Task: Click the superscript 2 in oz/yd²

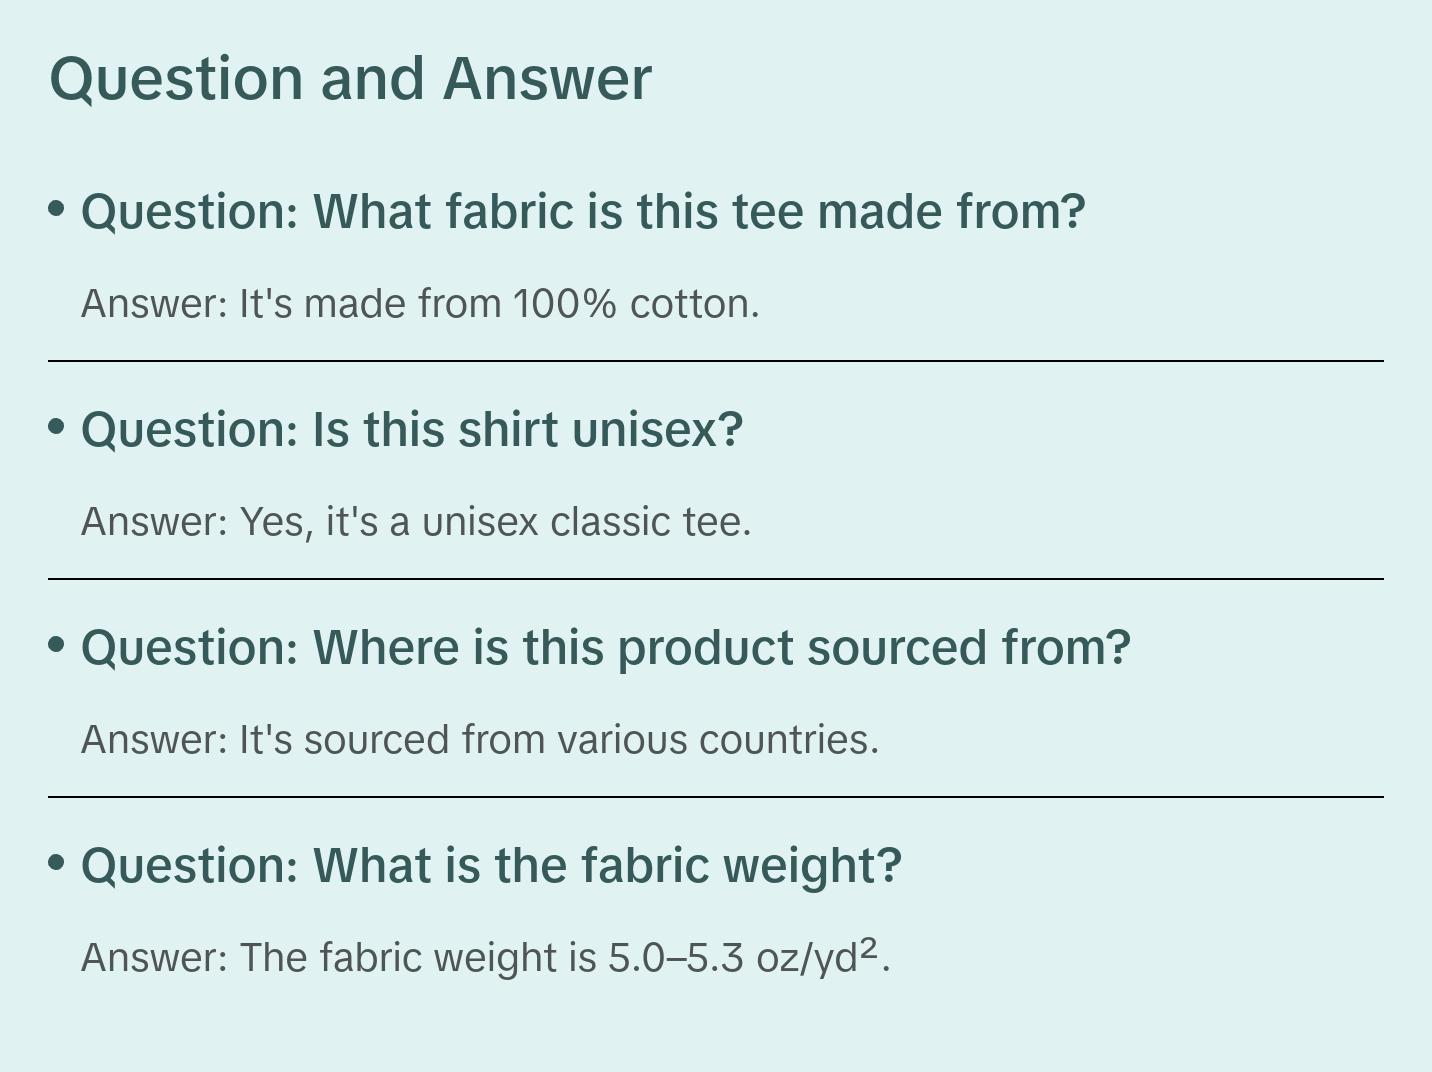Action: point(869,947)
